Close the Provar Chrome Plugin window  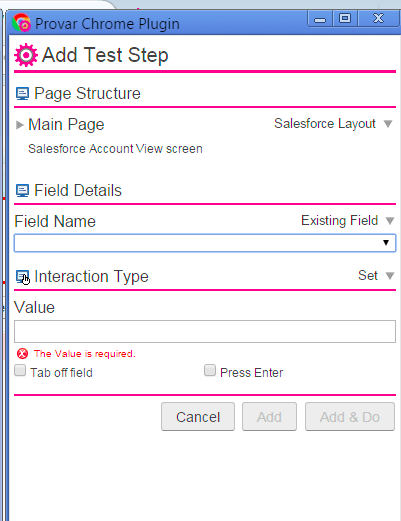[379, 18]
